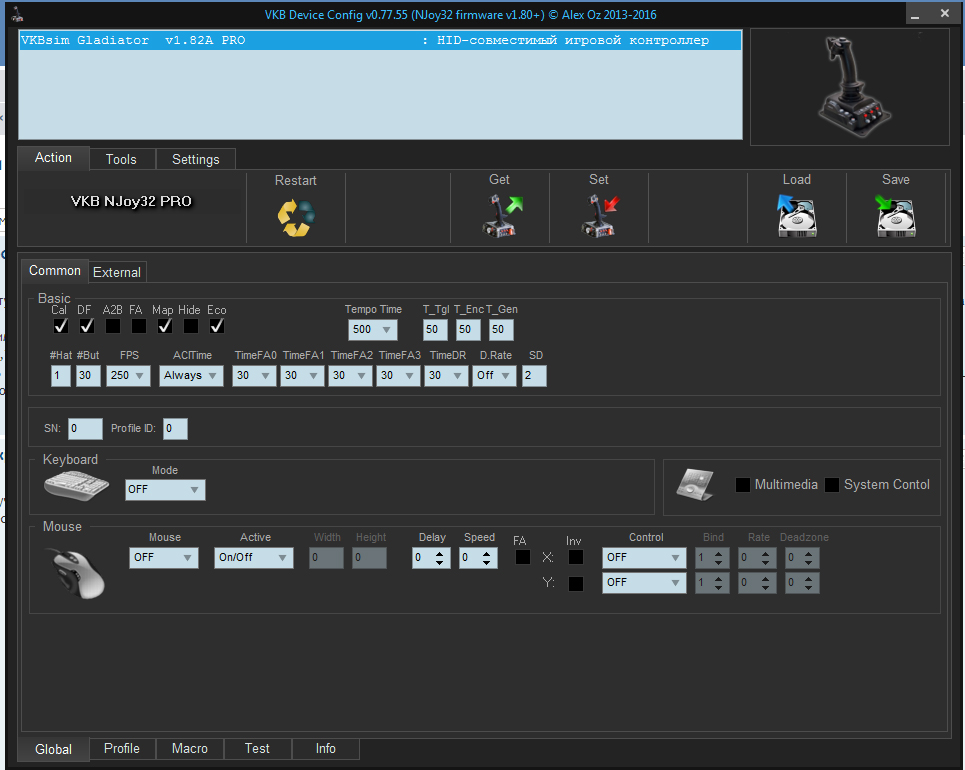Open the TimeFA3 dropdown
Image resolution: width=965 pixels, height=770 pixels.
398,375
